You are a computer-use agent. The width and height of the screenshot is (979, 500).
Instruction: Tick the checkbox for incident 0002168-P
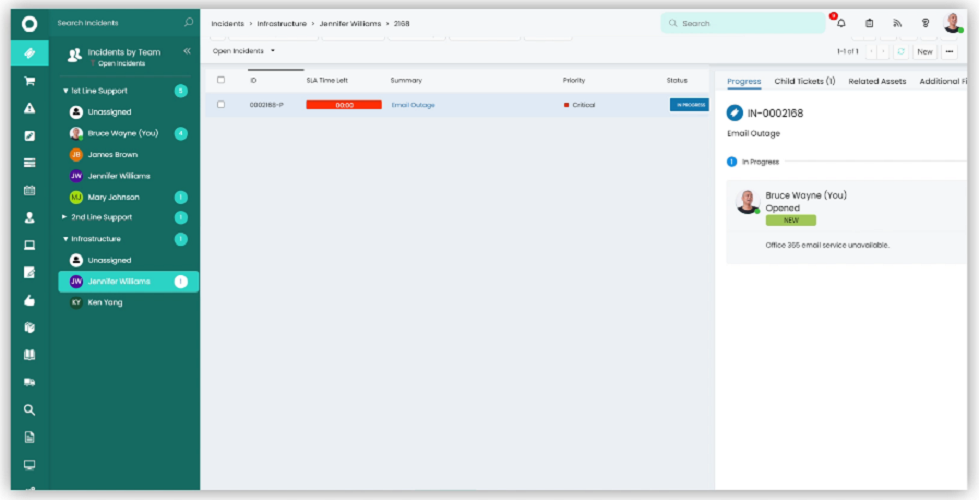pyautogui.click(x=221, y=104)
